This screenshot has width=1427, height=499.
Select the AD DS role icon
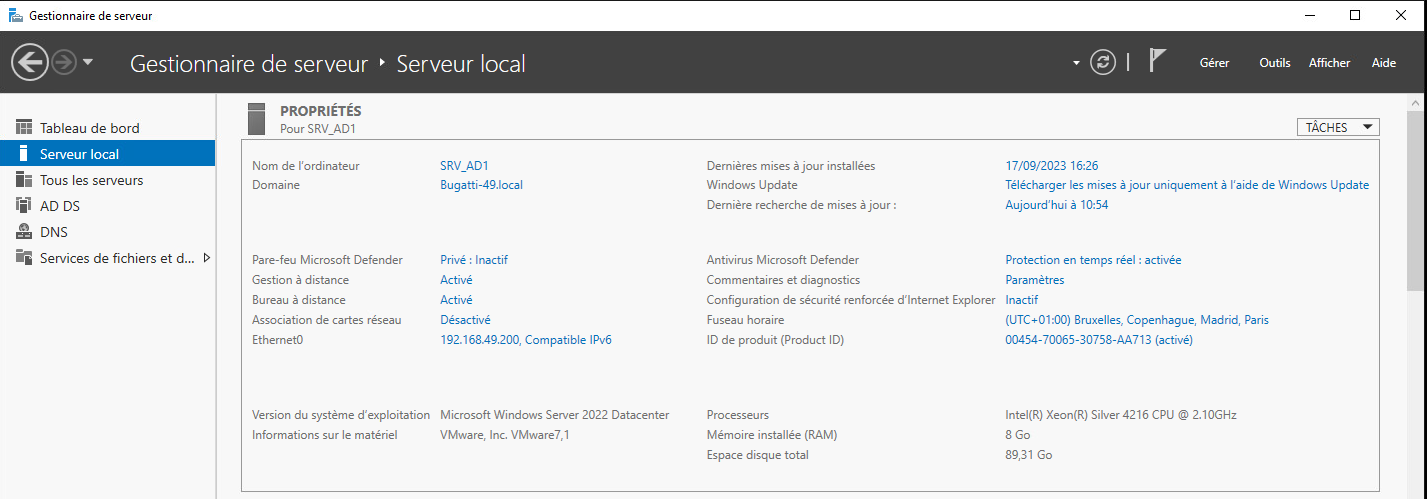(24, 206)
